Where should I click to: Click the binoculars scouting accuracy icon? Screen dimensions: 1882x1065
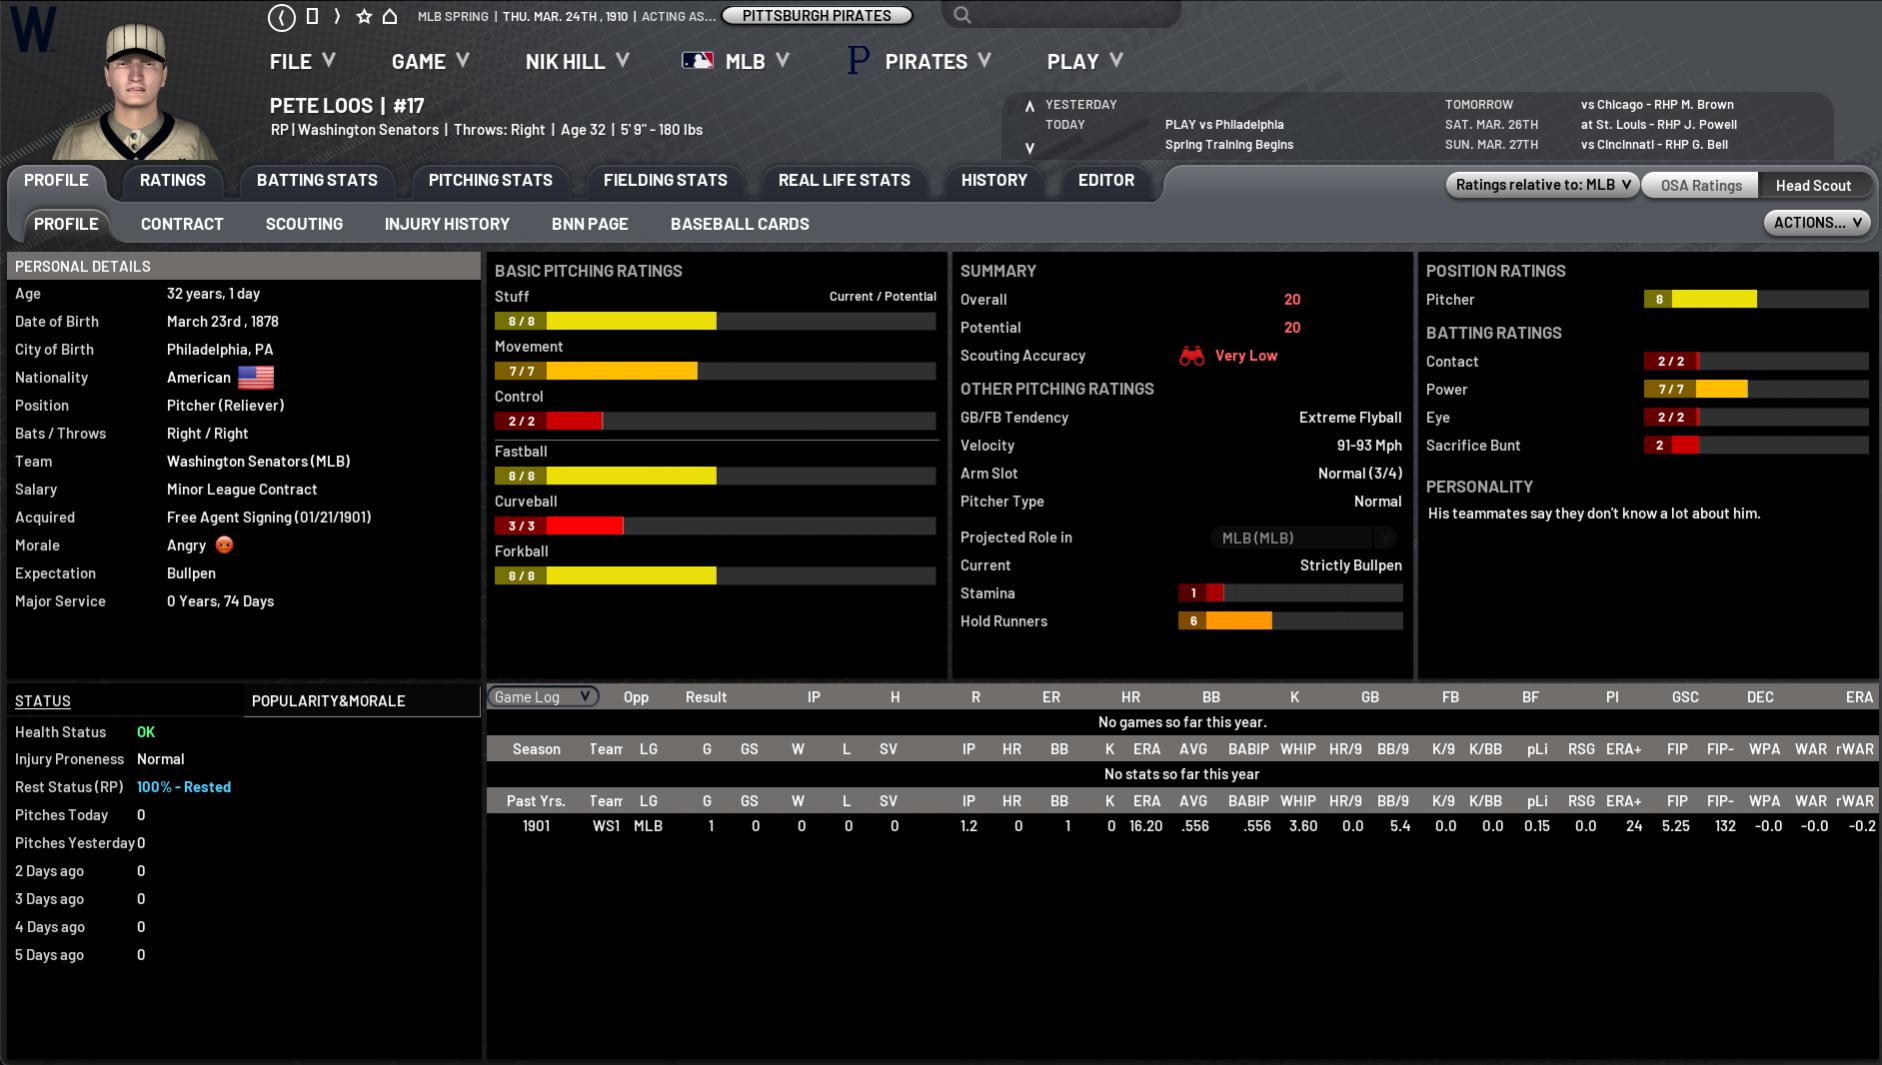[x=1191, y=356]
